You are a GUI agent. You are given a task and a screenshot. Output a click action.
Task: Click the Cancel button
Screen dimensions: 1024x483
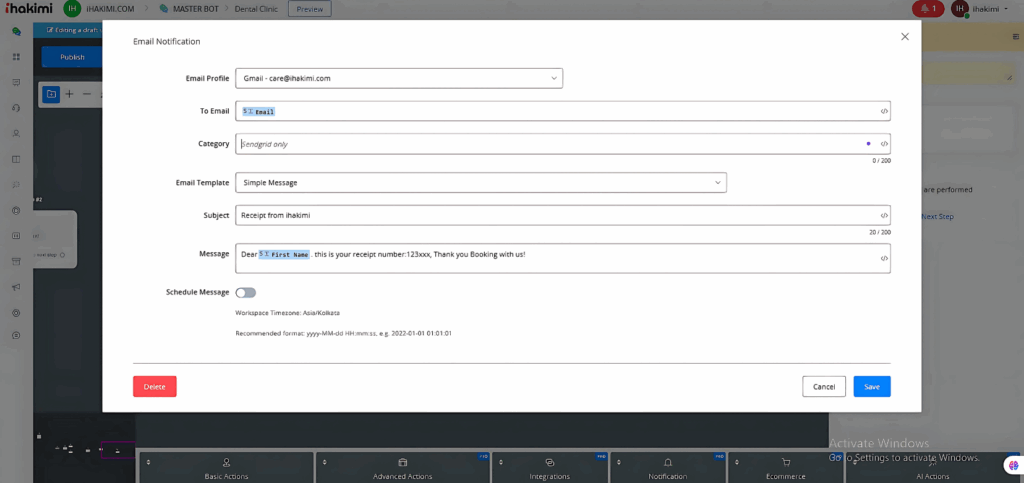[x=823, y=386]
